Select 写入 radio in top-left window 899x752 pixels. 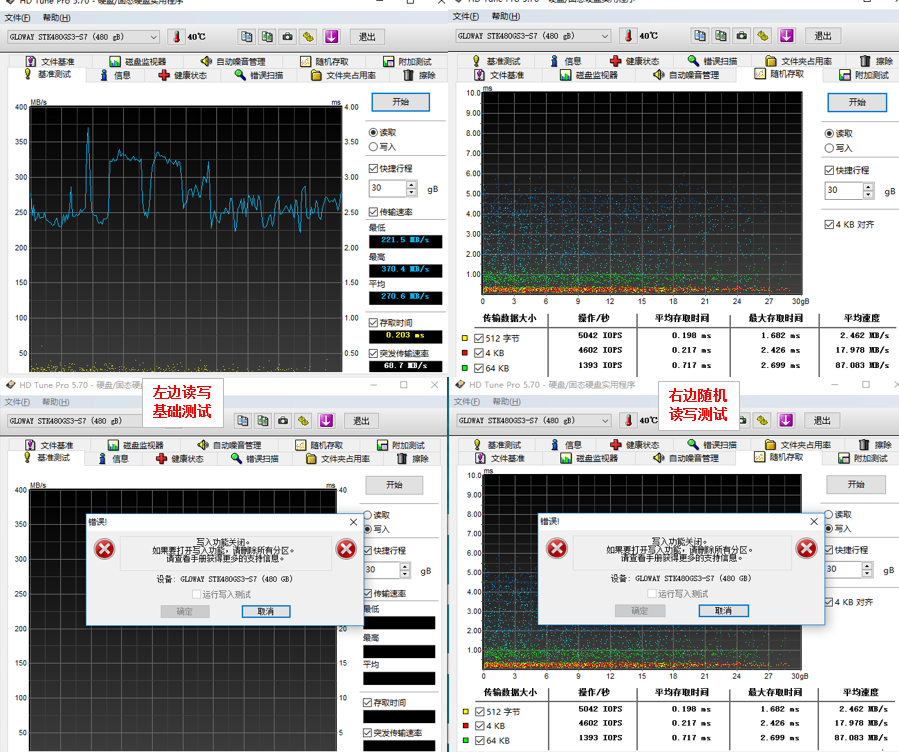(373, 147)
